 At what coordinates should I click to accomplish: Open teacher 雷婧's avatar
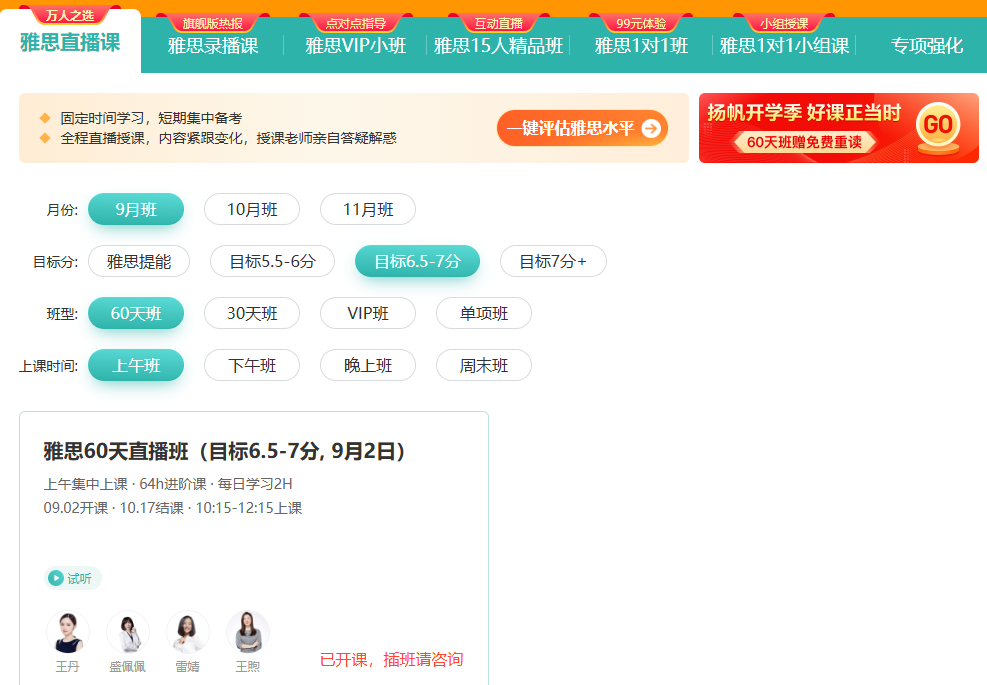(188, 632)
